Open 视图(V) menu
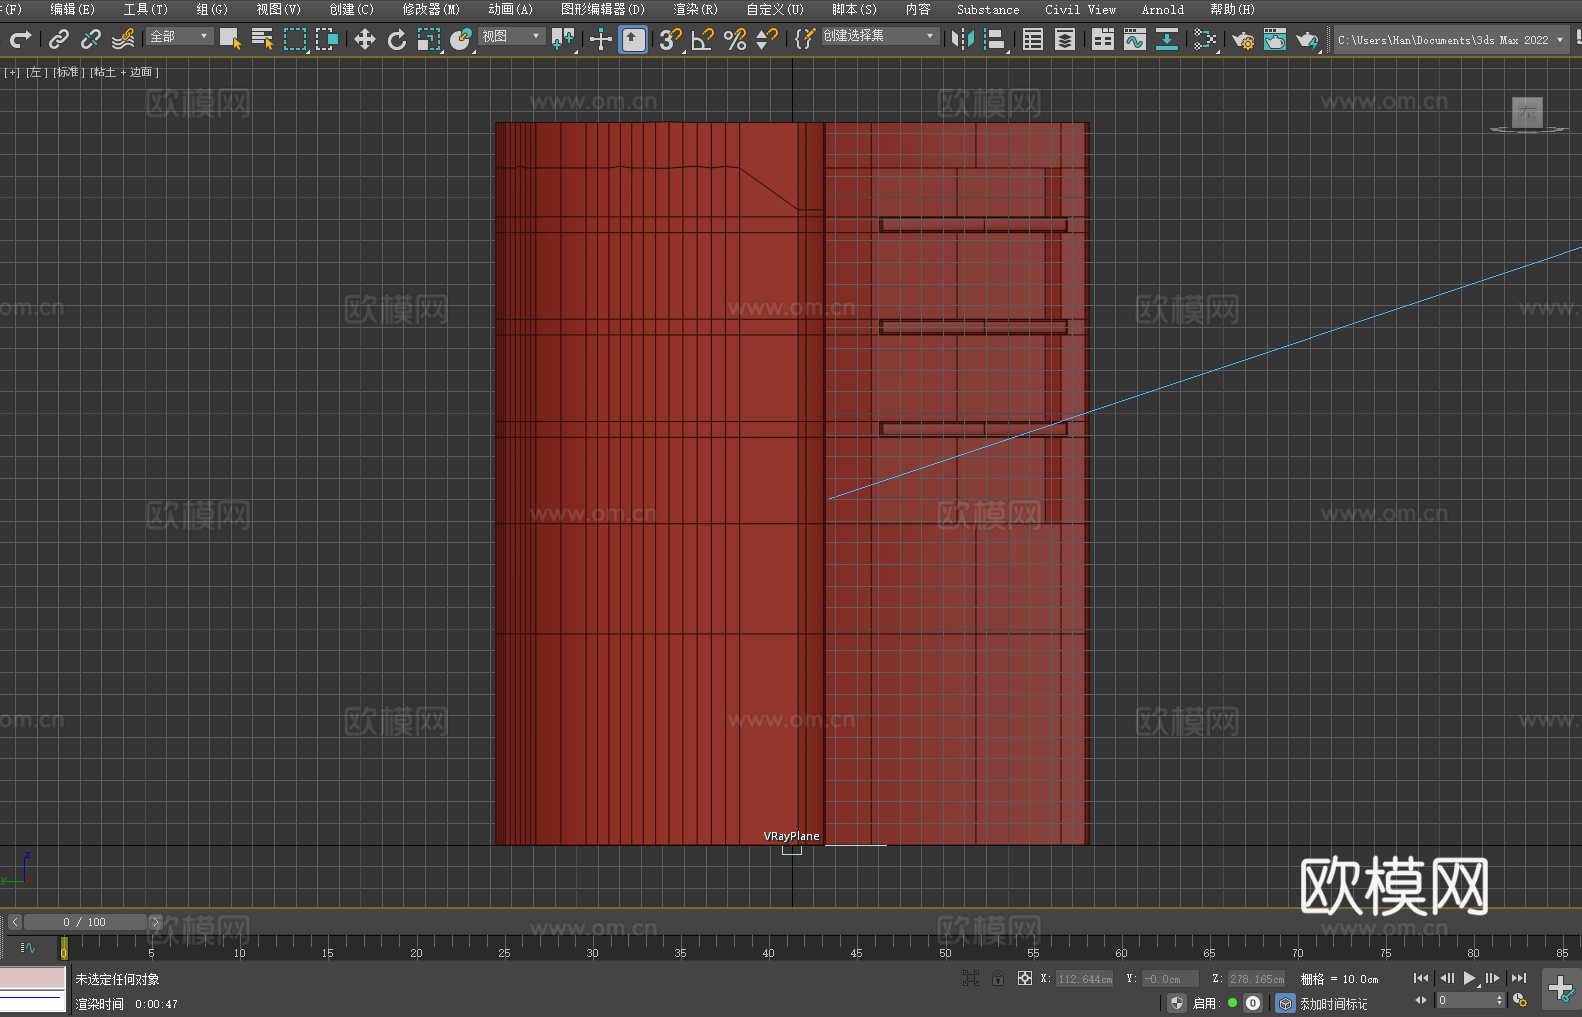This screenshot has width=1582, height=1017. 278,9
